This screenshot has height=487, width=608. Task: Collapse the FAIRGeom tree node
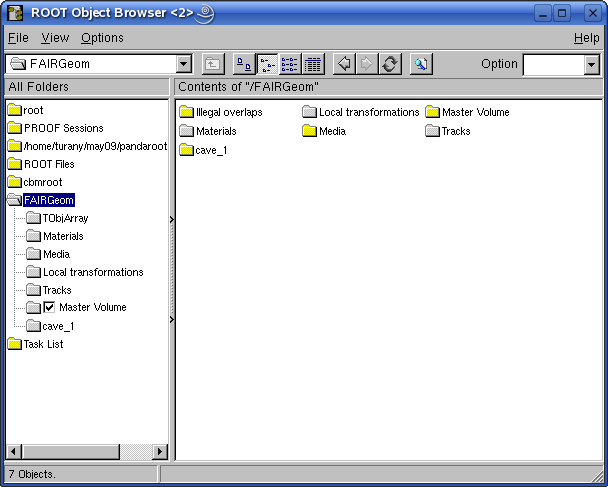14,200
